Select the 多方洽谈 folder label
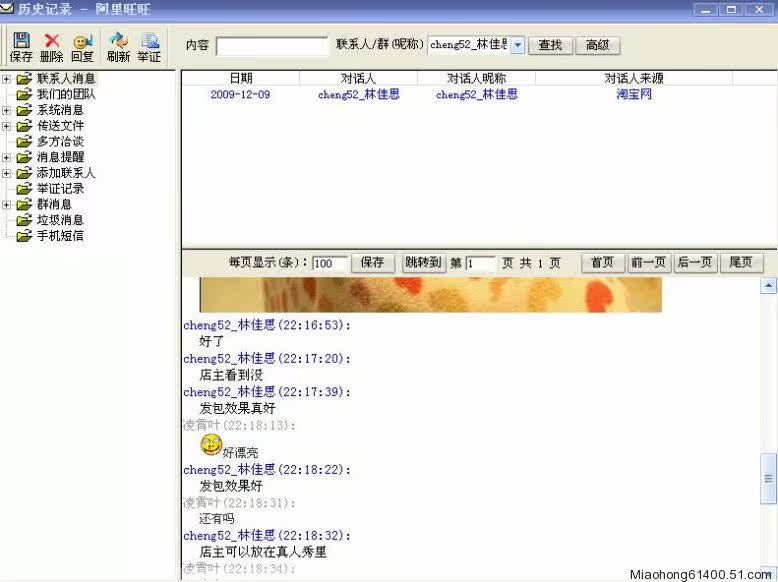Screen dimensions: 778x582 [60, 141]
